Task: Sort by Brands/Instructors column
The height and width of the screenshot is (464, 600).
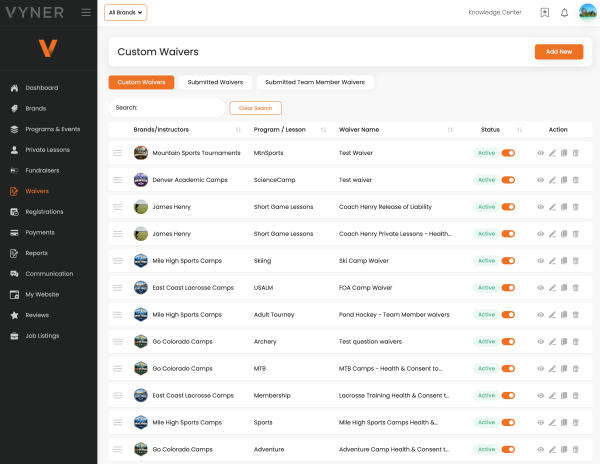Action: 238,130
